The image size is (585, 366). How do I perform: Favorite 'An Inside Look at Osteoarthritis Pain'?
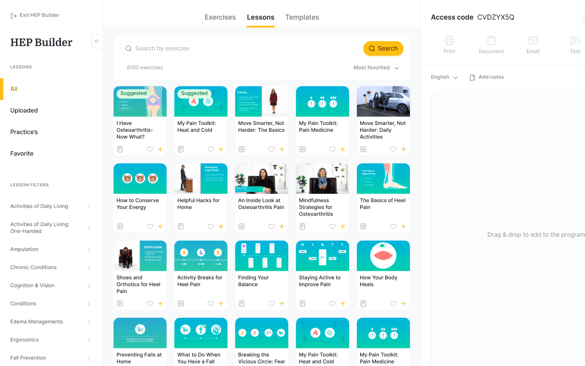click(271, 226)
